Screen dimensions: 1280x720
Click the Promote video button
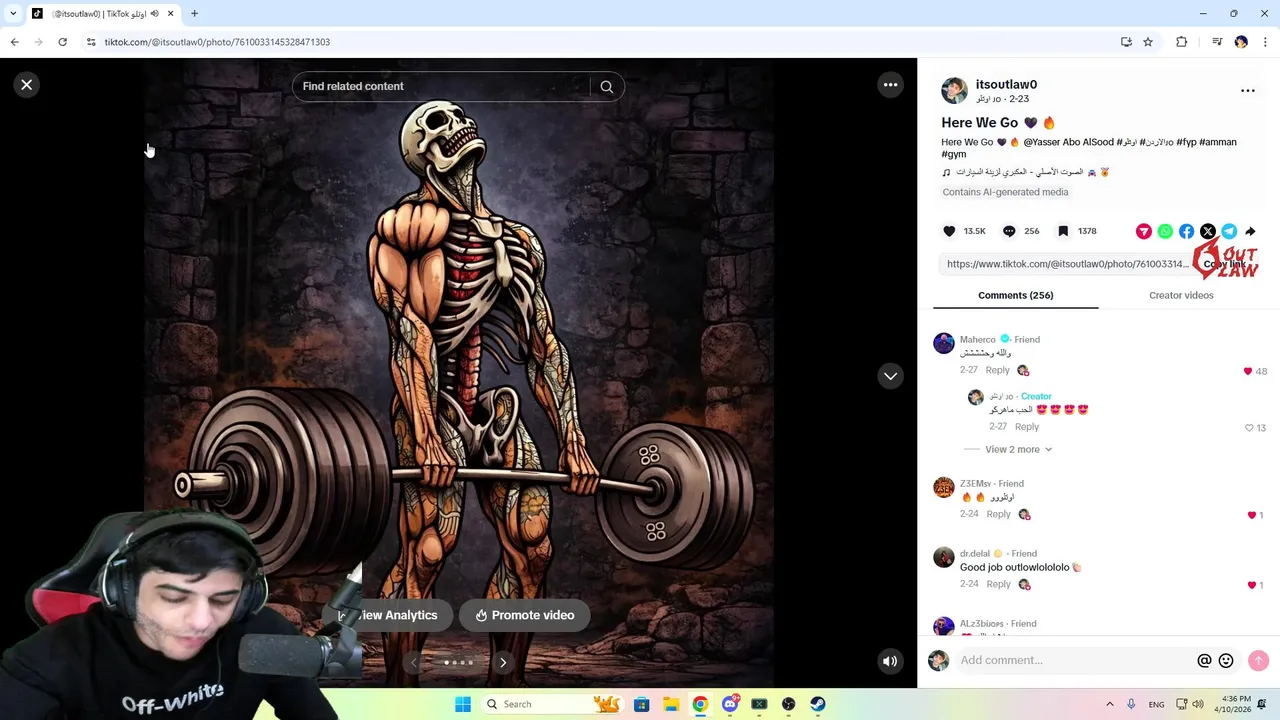pyautogui.click(x=524, y=615)
